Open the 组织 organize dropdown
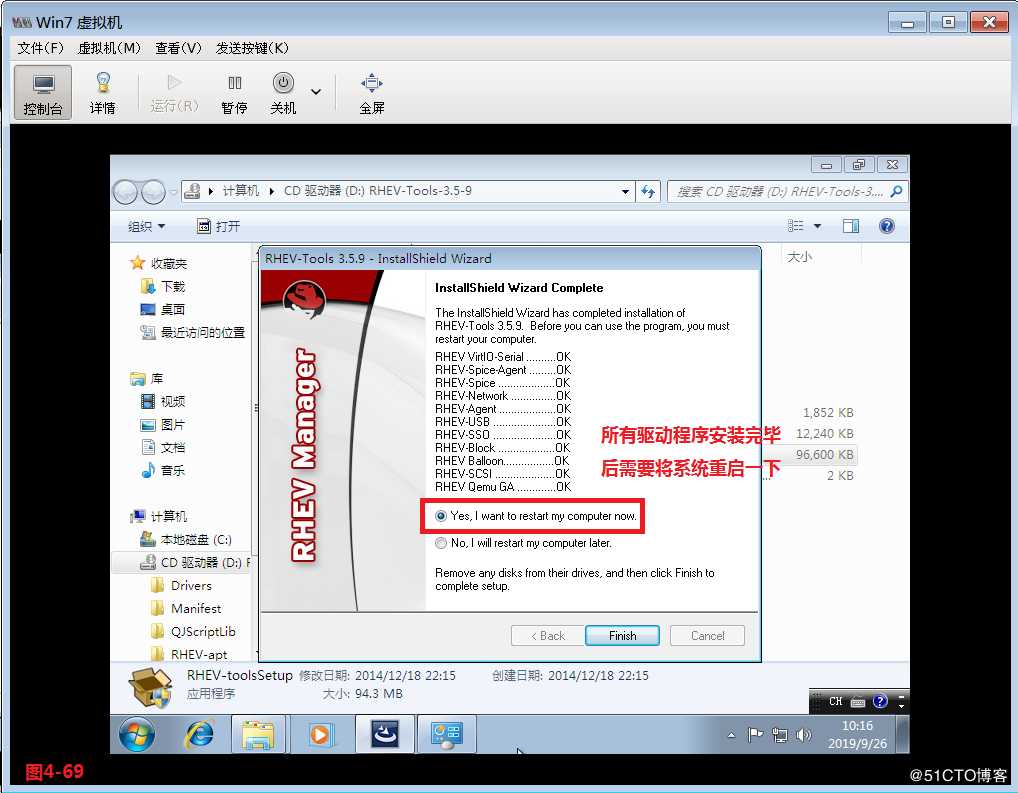This screenshot has height=793, width=1018. click(x=146, y=226)
